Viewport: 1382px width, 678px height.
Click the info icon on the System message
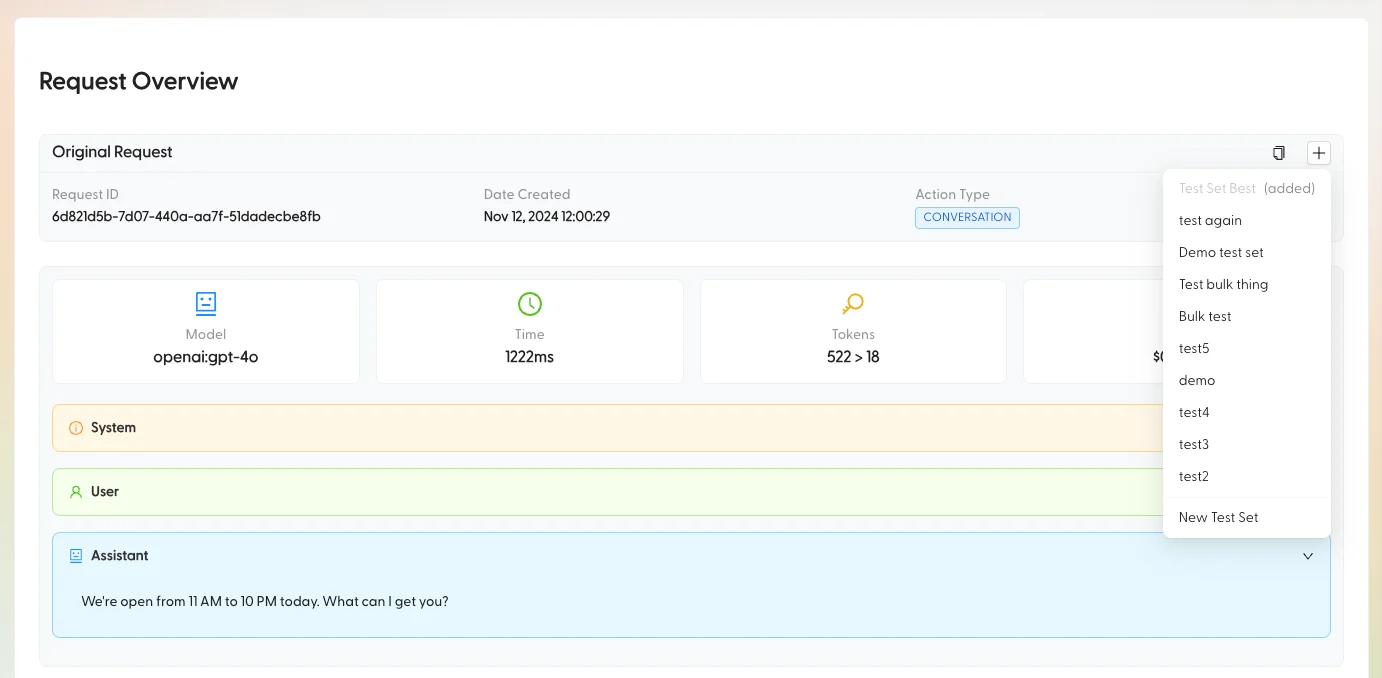coord(75,427)
